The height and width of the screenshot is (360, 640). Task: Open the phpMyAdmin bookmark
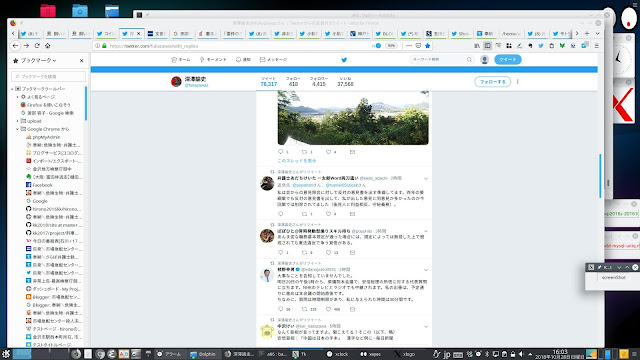point(46,137)
